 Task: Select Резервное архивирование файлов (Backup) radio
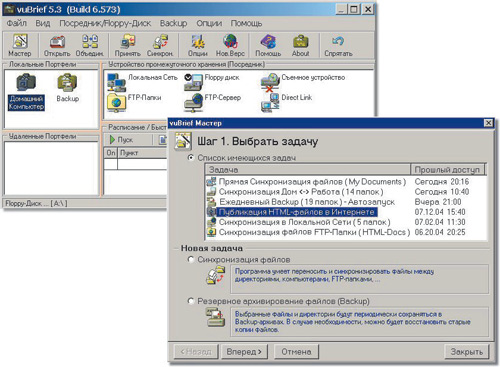191,301
